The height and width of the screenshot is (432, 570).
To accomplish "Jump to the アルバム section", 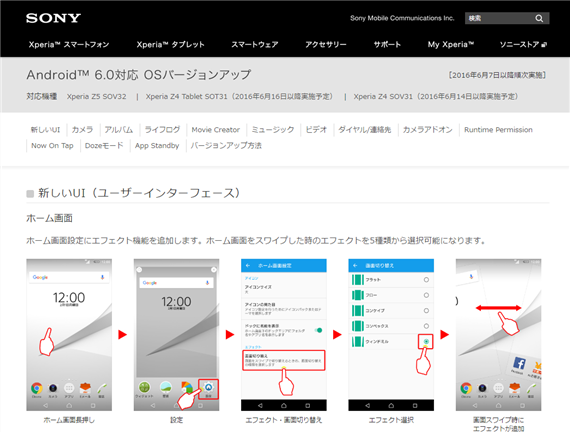I will 119,129.
